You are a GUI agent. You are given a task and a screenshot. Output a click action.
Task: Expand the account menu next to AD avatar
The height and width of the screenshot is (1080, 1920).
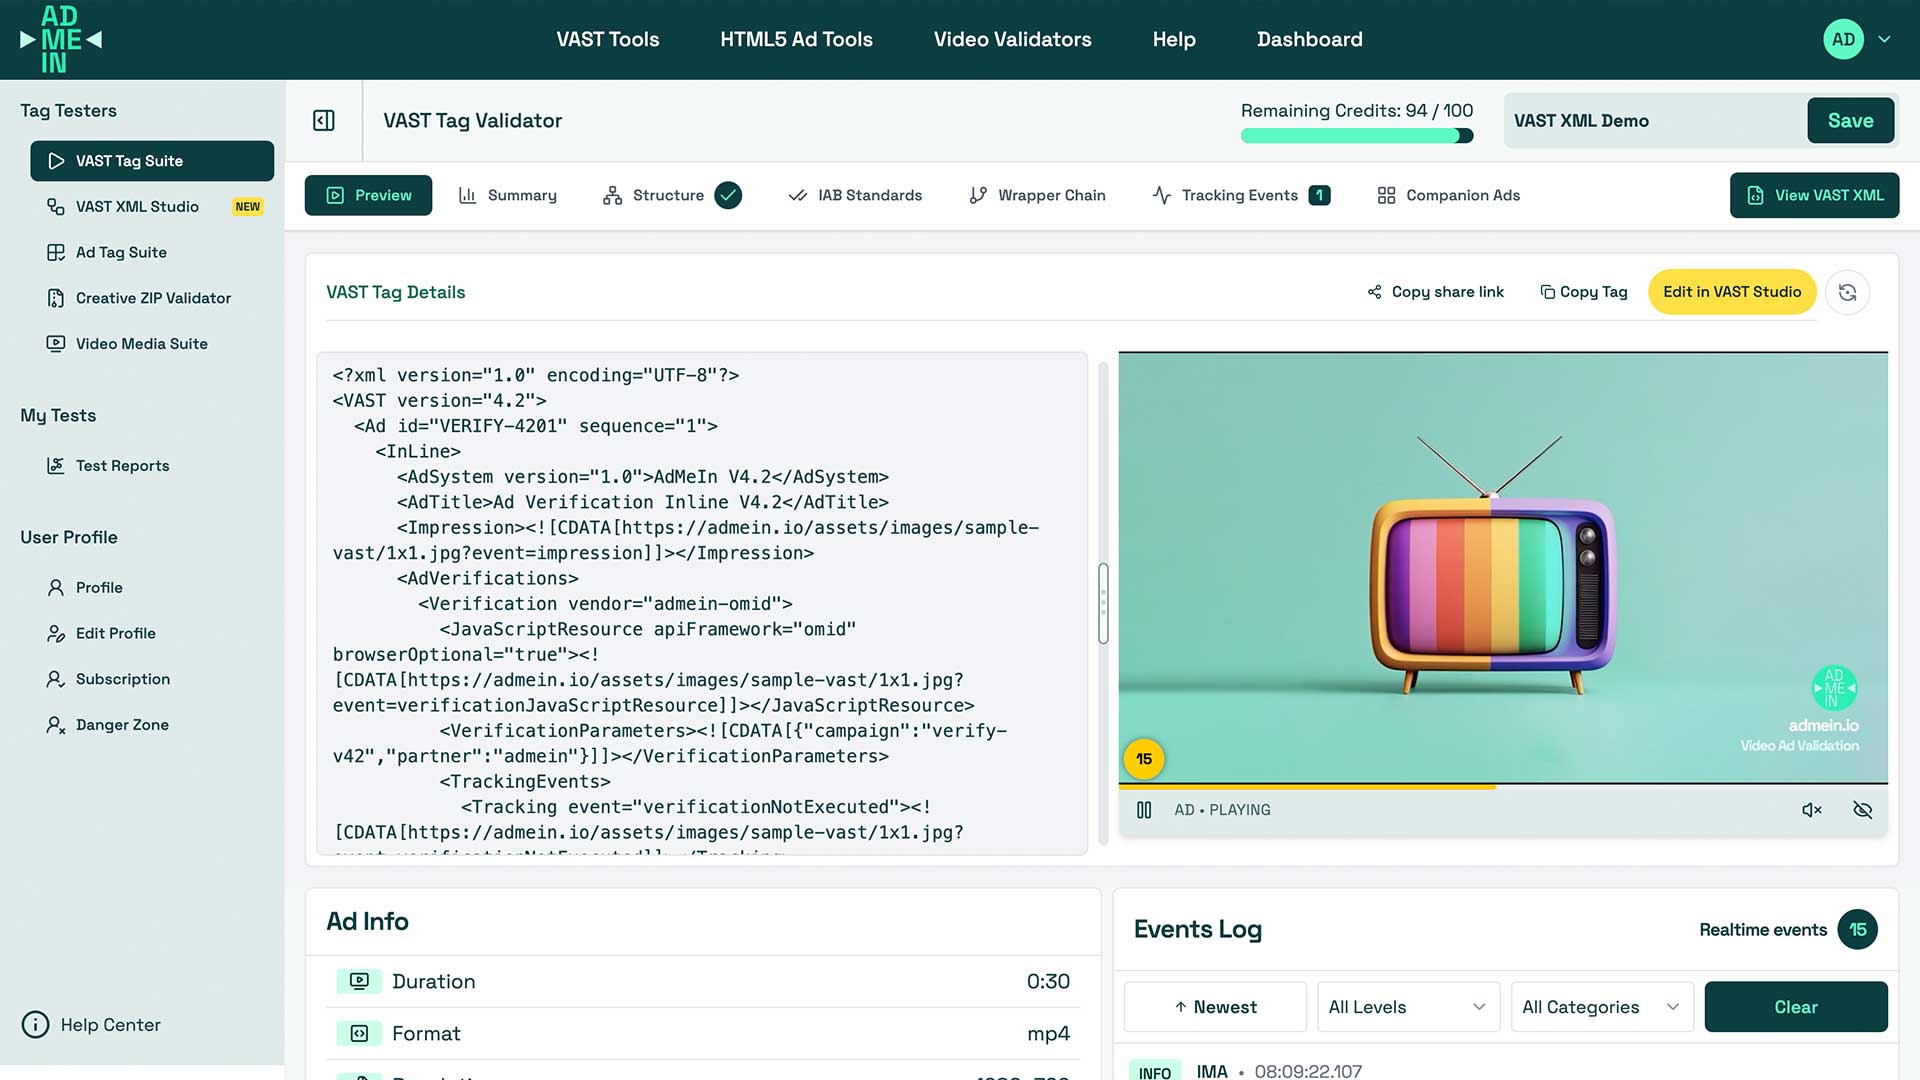pos(1886,39)
